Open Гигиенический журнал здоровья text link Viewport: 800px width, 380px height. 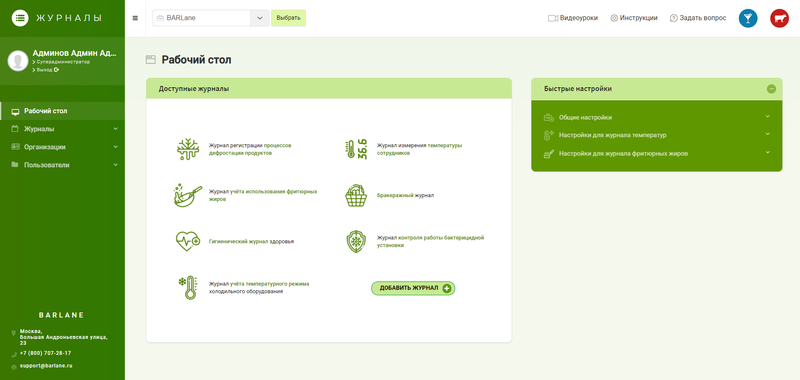(x=251, y=241)
